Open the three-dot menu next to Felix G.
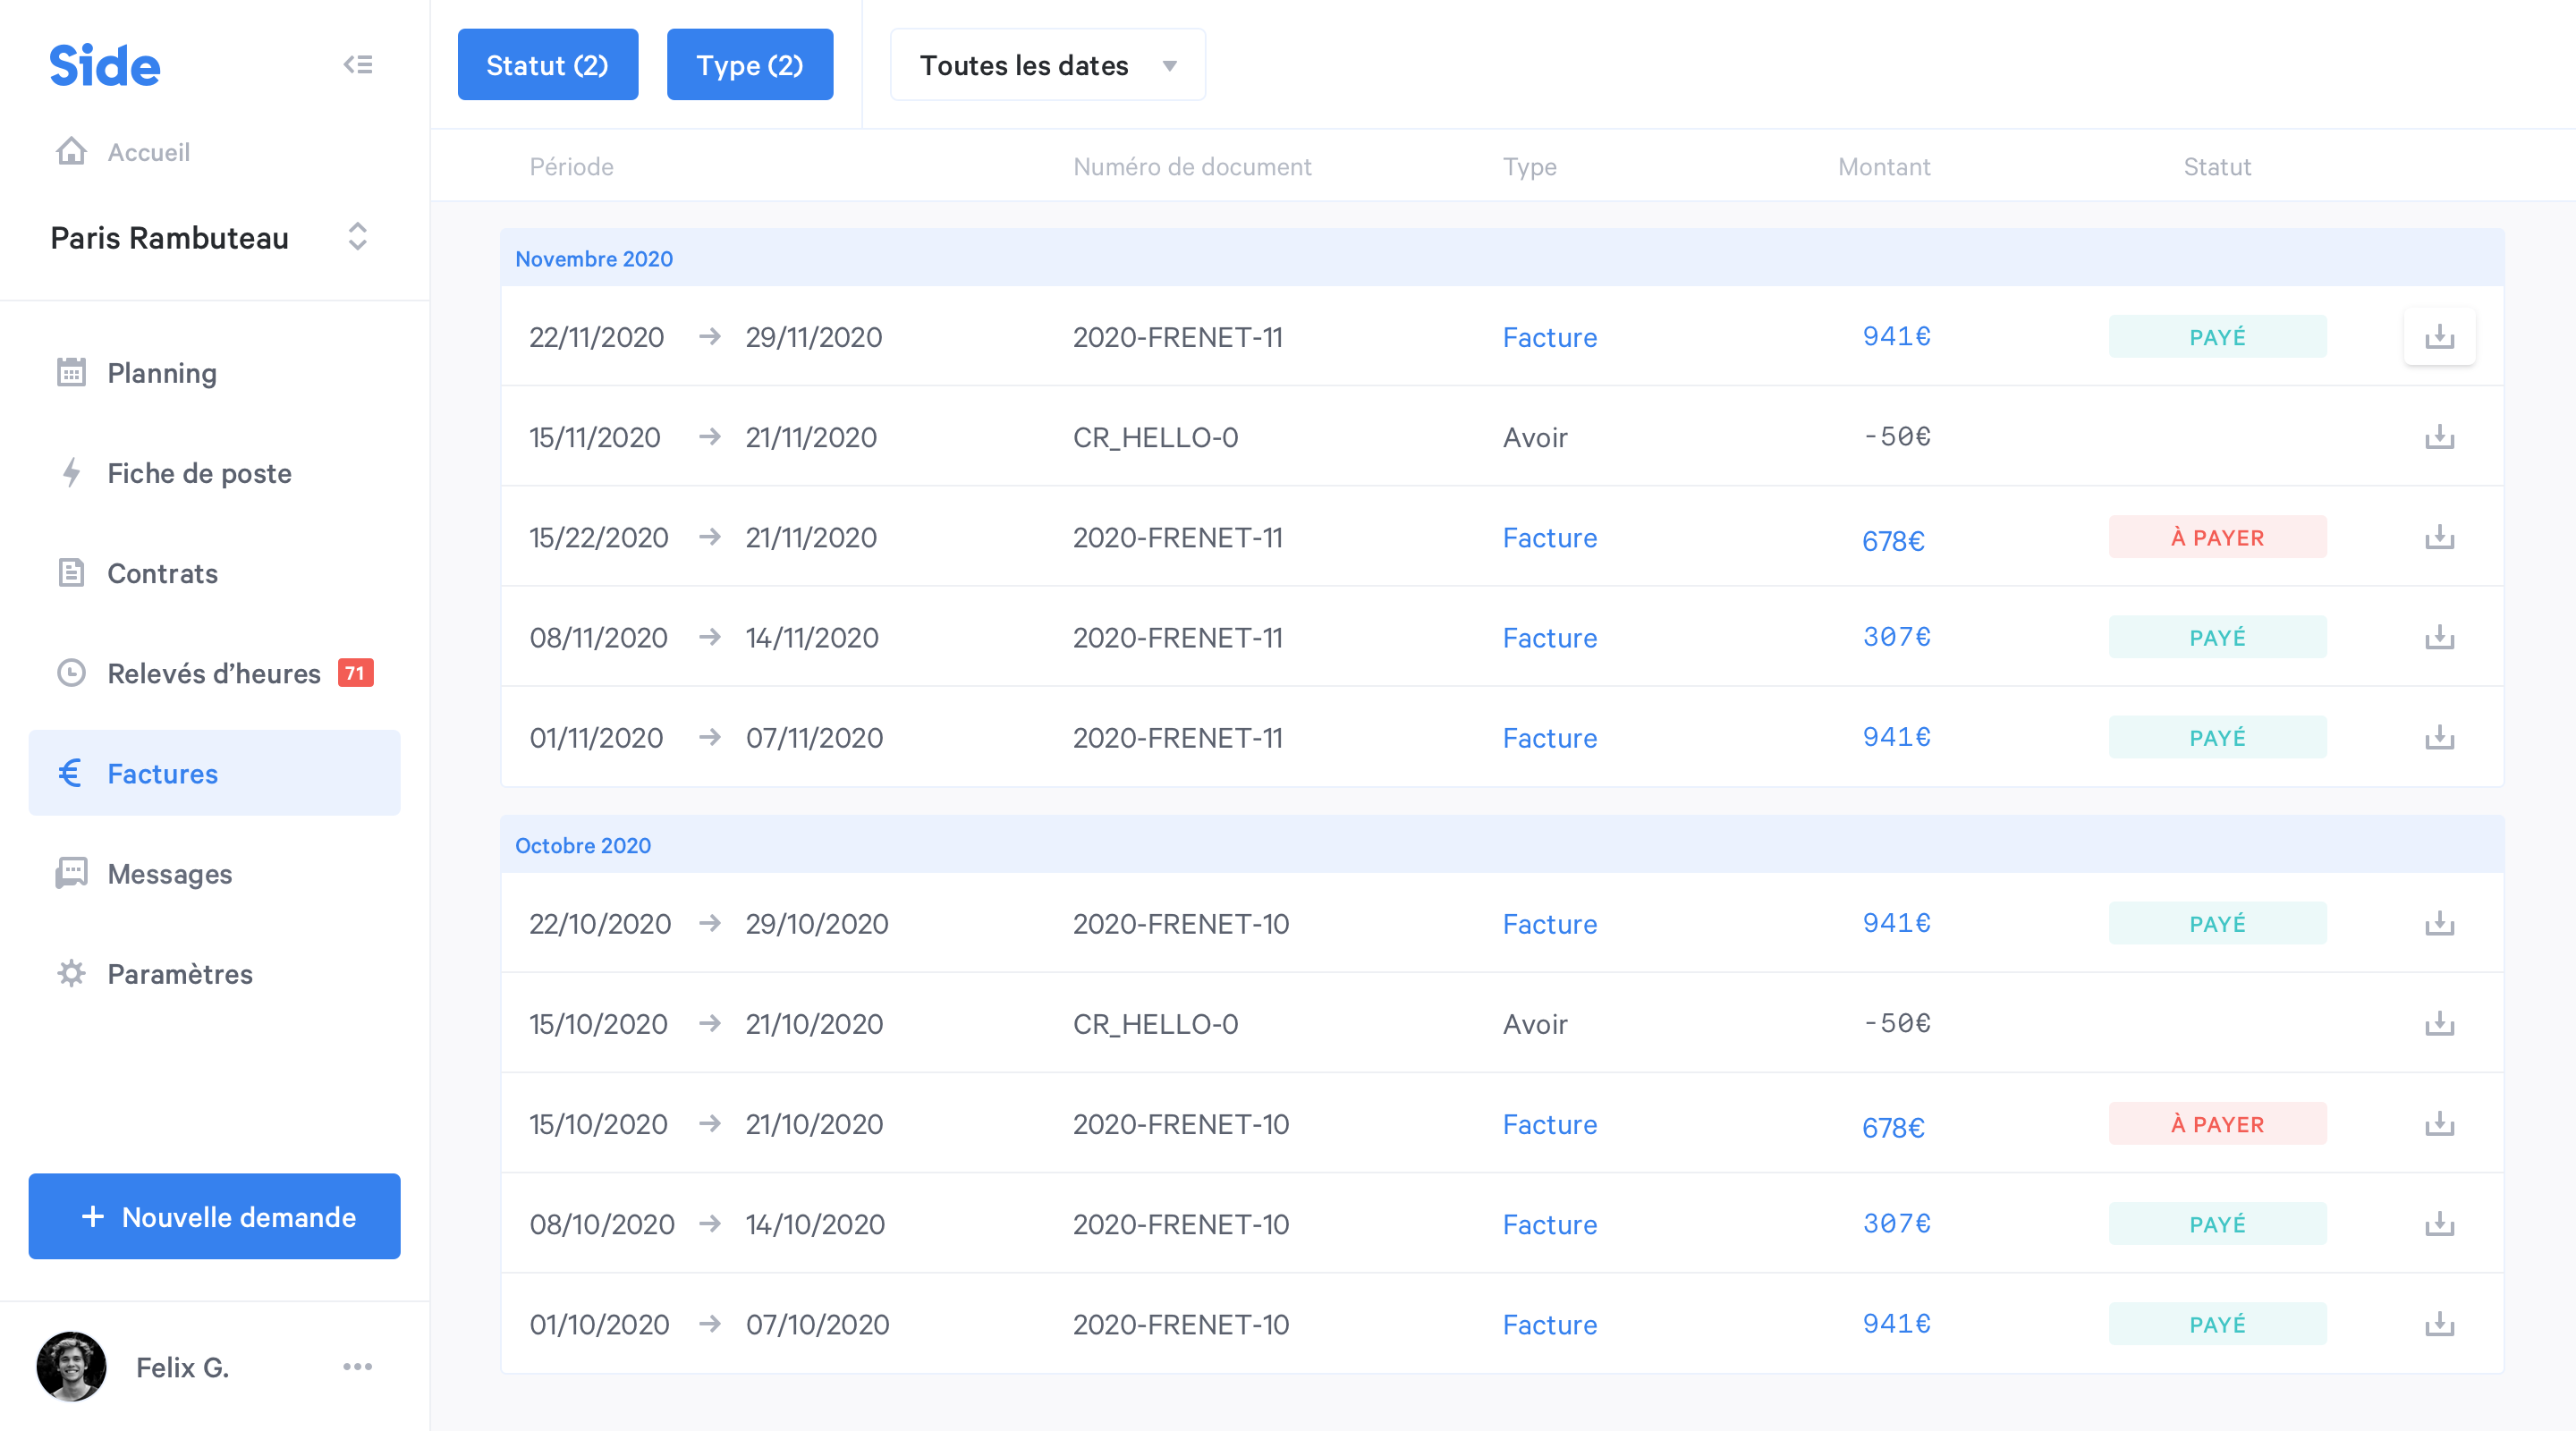The width and height of the screenshot is (2576, 1431). 357,1367
